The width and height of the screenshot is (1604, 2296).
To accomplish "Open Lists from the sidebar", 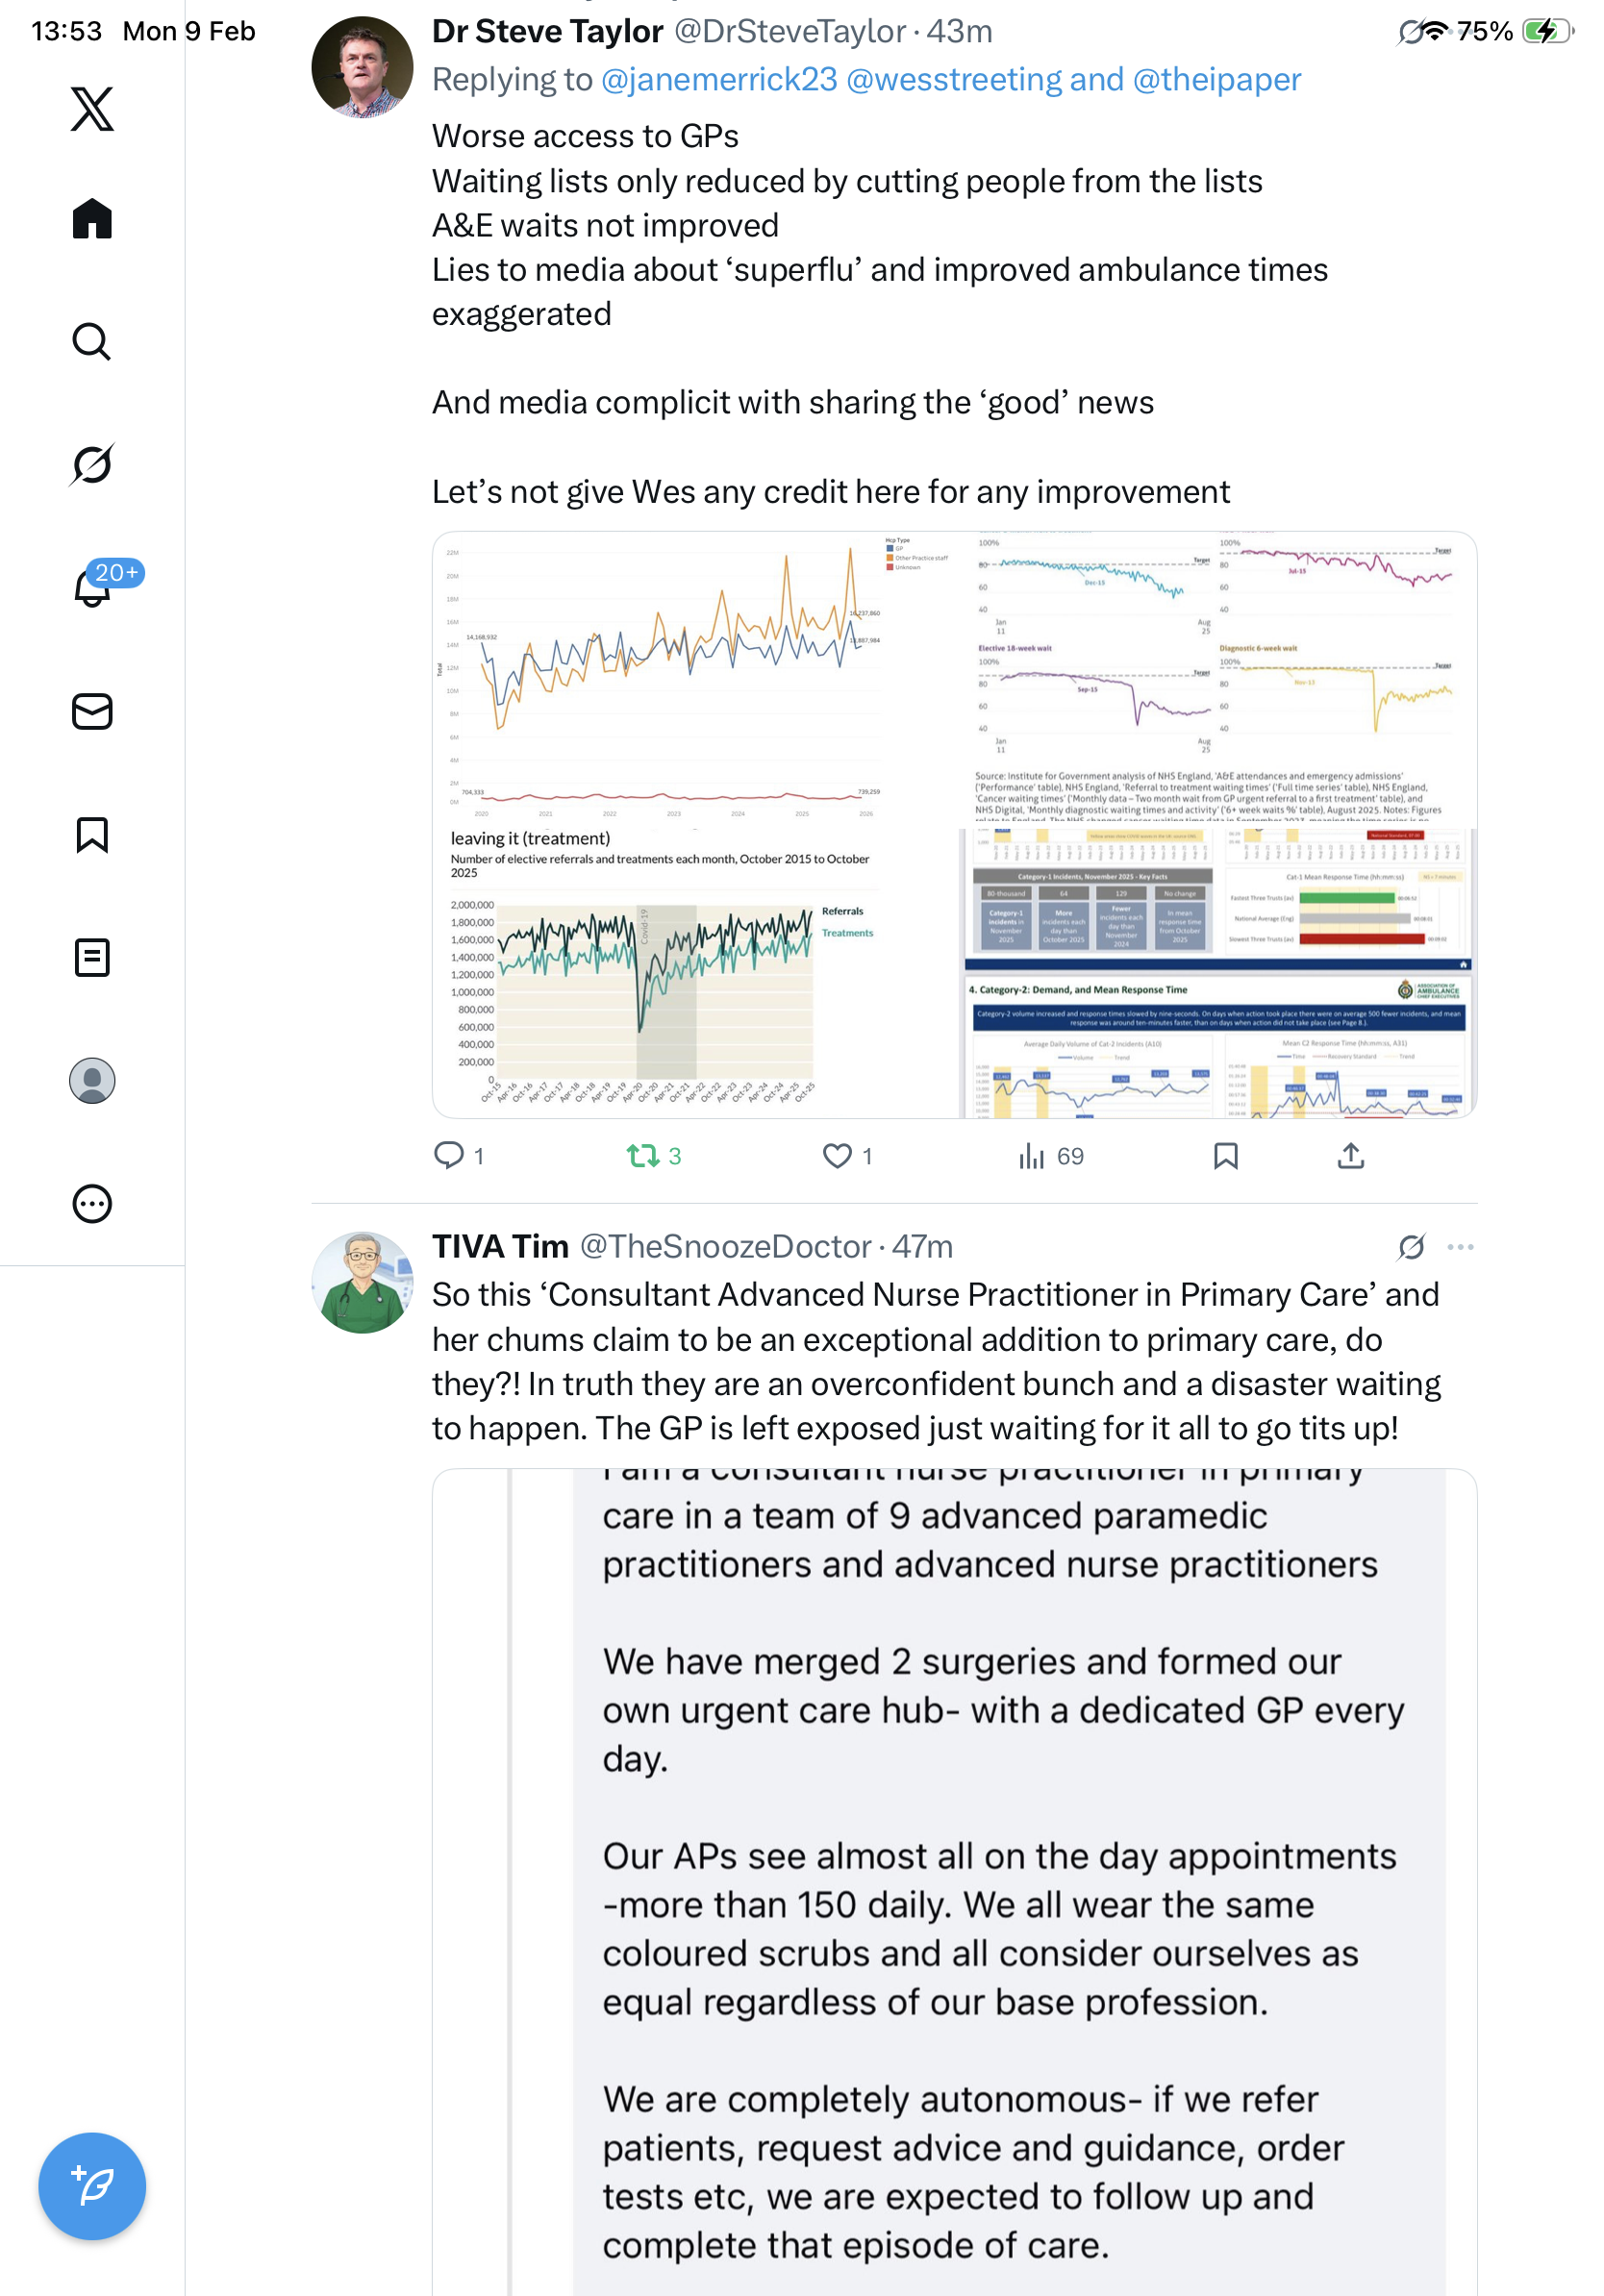I will pos(92,958).
